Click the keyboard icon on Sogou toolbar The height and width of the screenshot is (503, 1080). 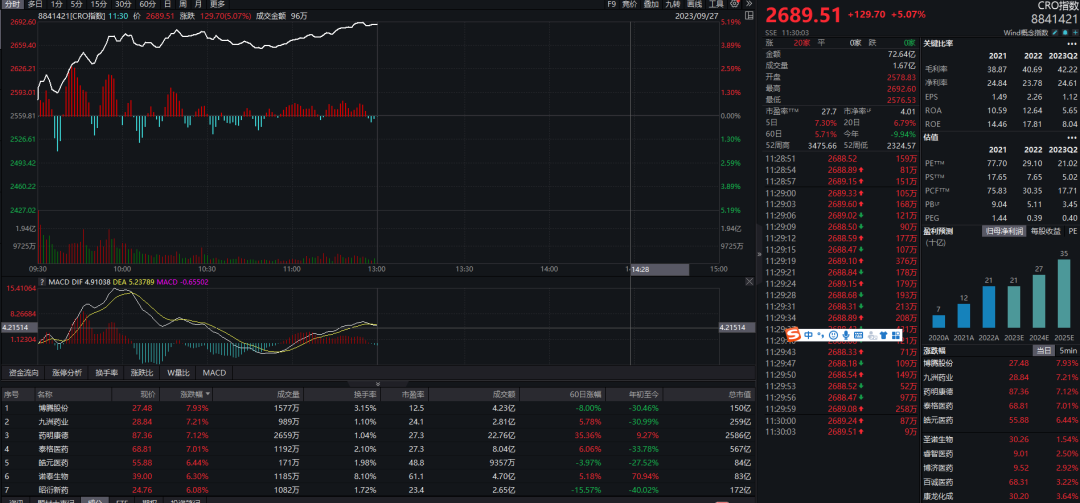[x=858, y=335]
